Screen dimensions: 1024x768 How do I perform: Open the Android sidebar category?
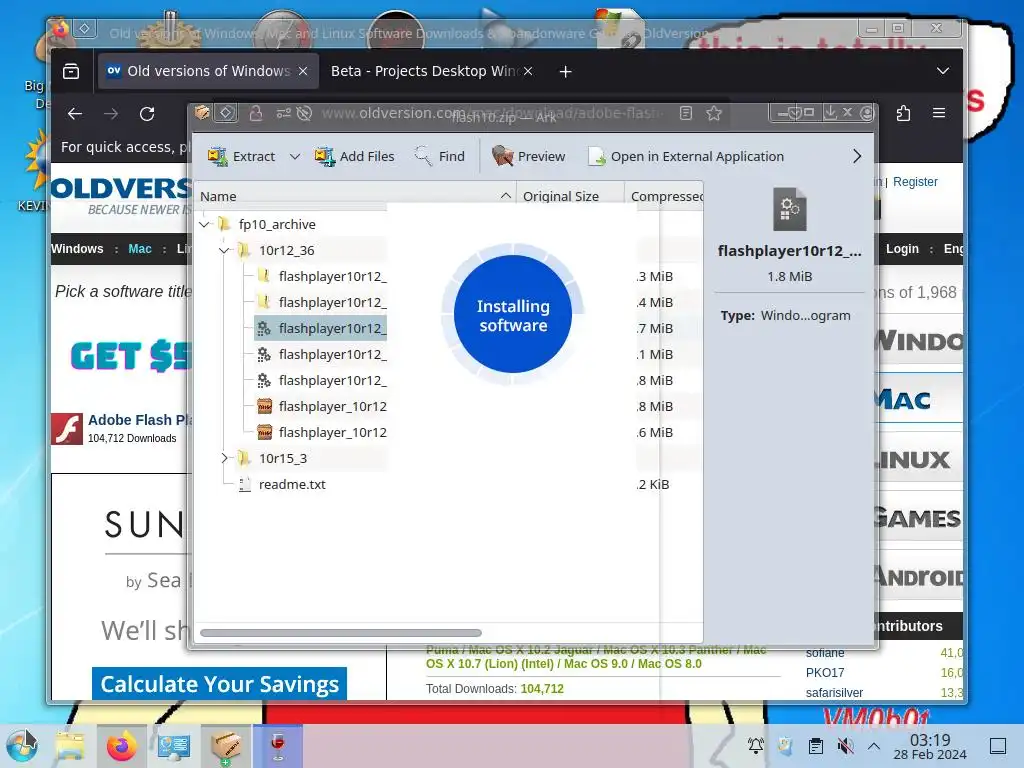coord(918,577)
